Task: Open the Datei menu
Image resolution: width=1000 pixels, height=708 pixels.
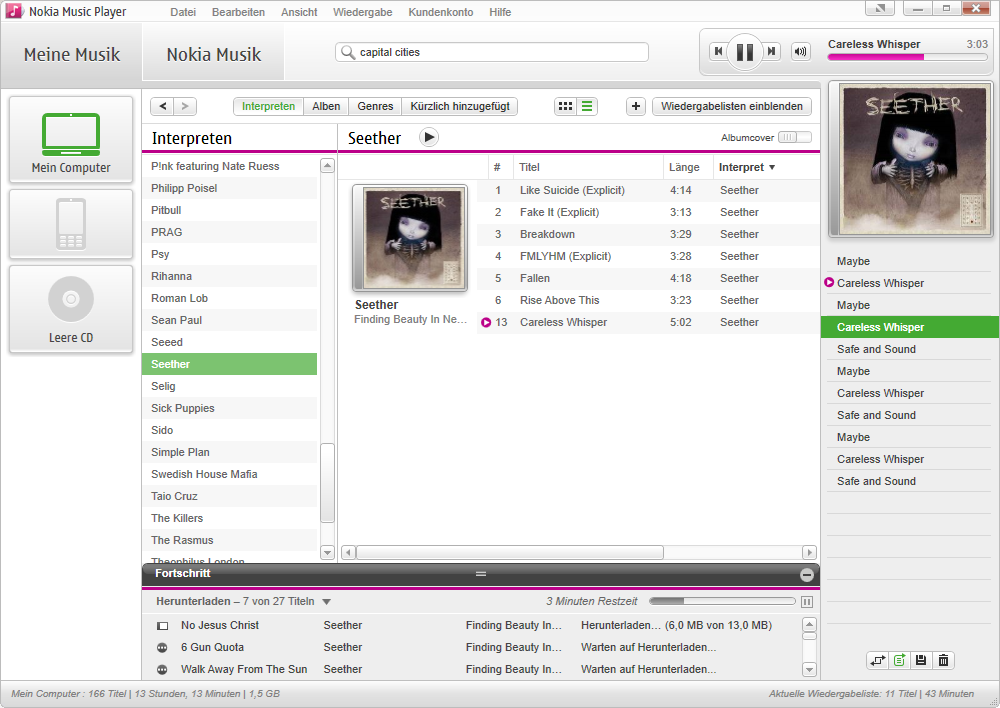Action: (x=182, y=12)
